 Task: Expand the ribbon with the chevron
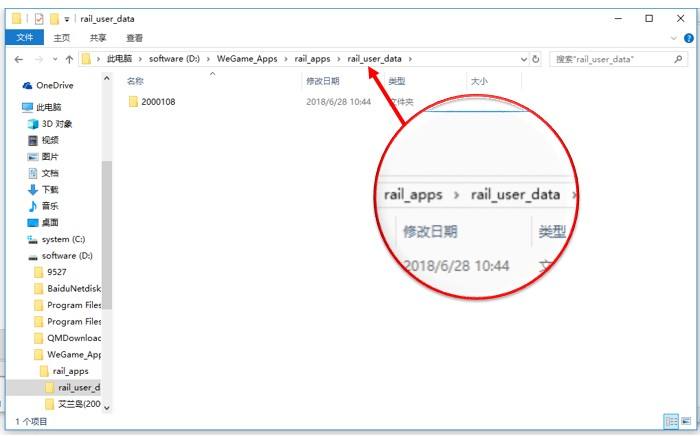pos(674,38)
